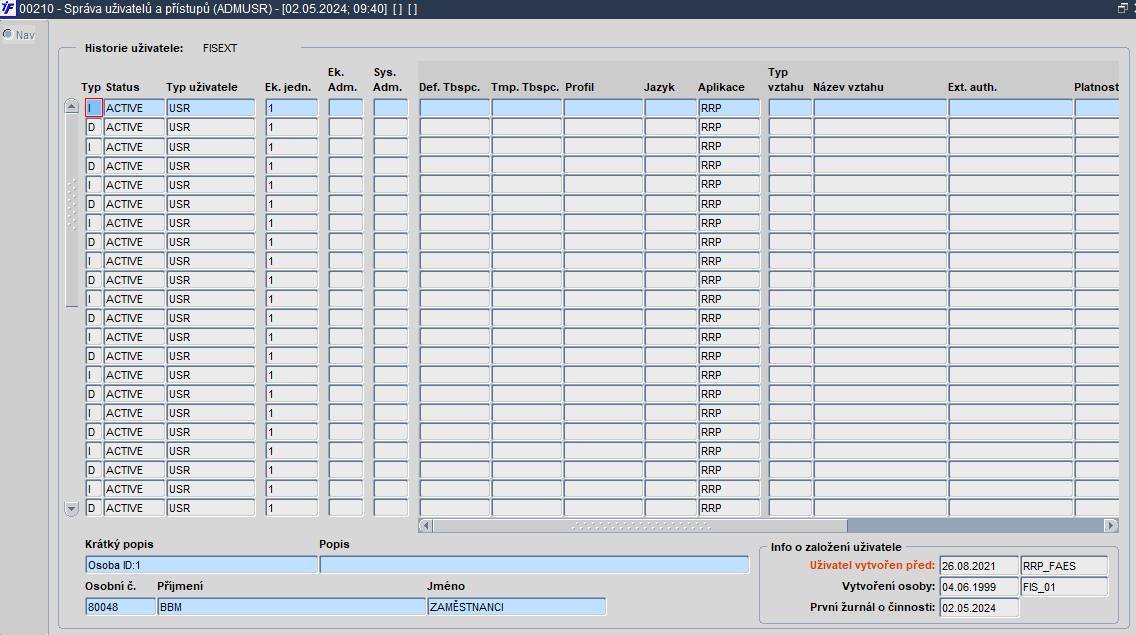
Task: Click the Krátký popis field showing Osoba ID:1
Action: [x=201, y=565]
